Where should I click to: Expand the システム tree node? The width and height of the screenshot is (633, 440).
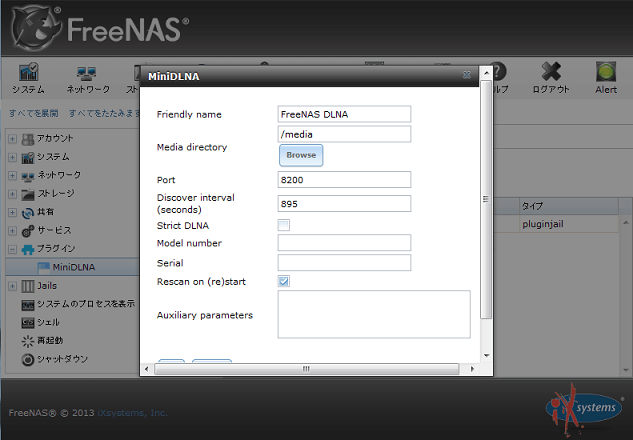13,157
